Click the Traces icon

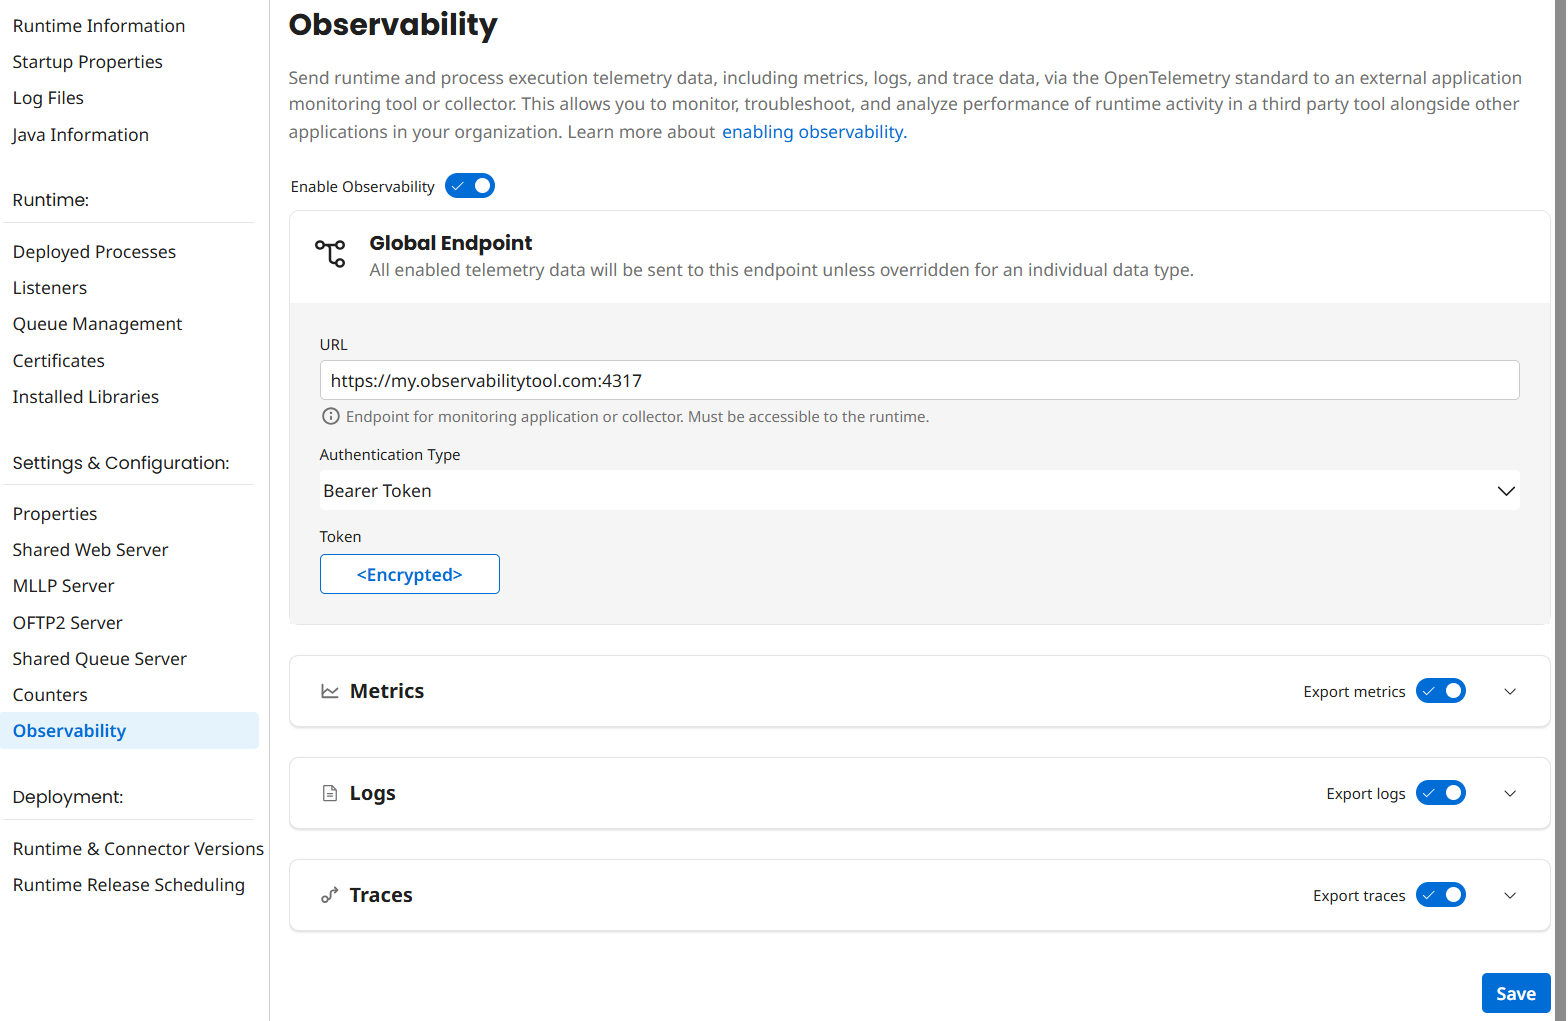coord(330,895)
